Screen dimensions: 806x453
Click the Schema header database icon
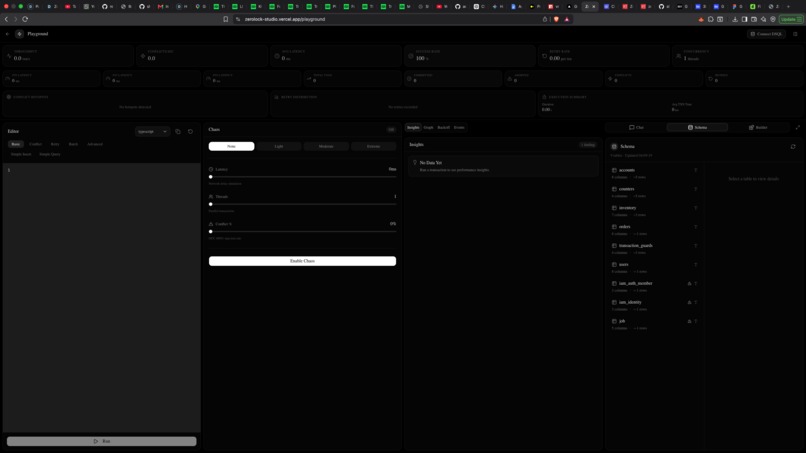pyautogui.click(x=614, y=147)
